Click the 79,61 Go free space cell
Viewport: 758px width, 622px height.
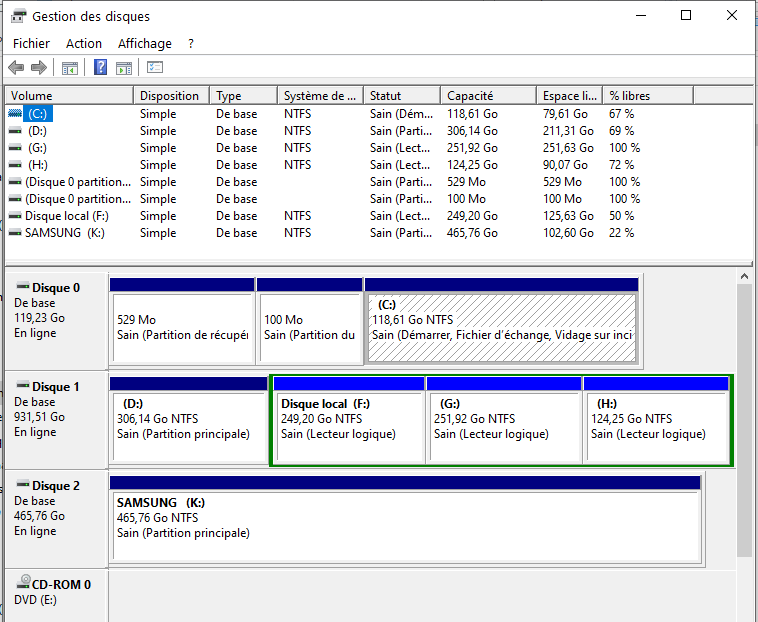tap(565, 114)
